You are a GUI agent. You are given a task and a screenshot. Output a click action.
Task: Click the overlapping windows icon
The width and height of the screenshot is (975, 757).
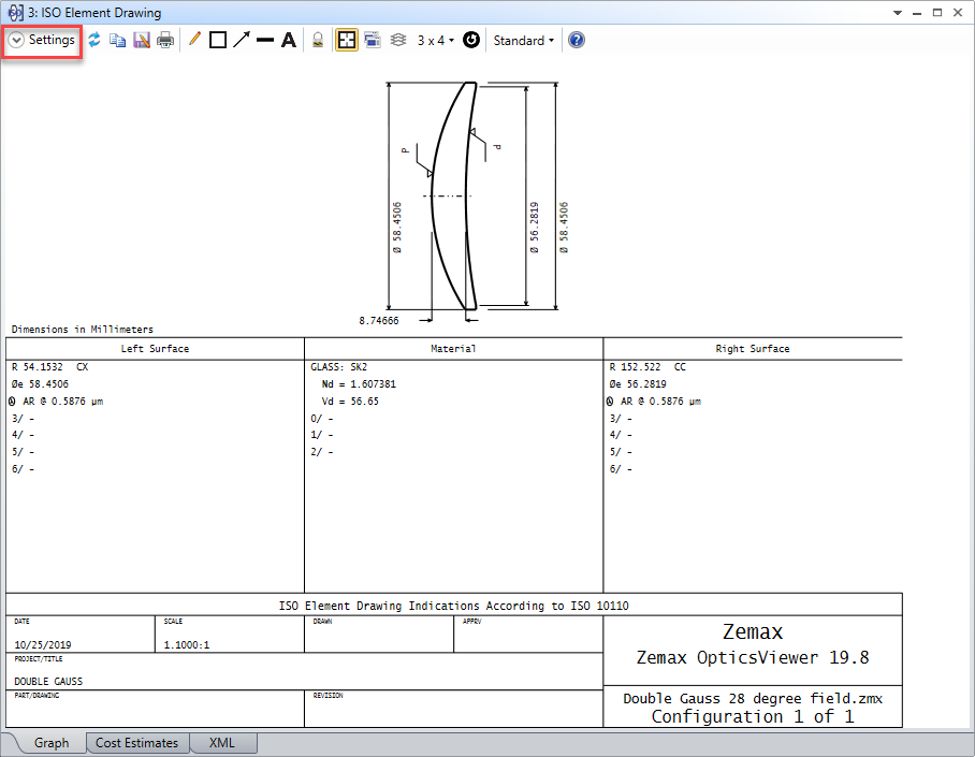pyautogui.click(x=372, y=41)
